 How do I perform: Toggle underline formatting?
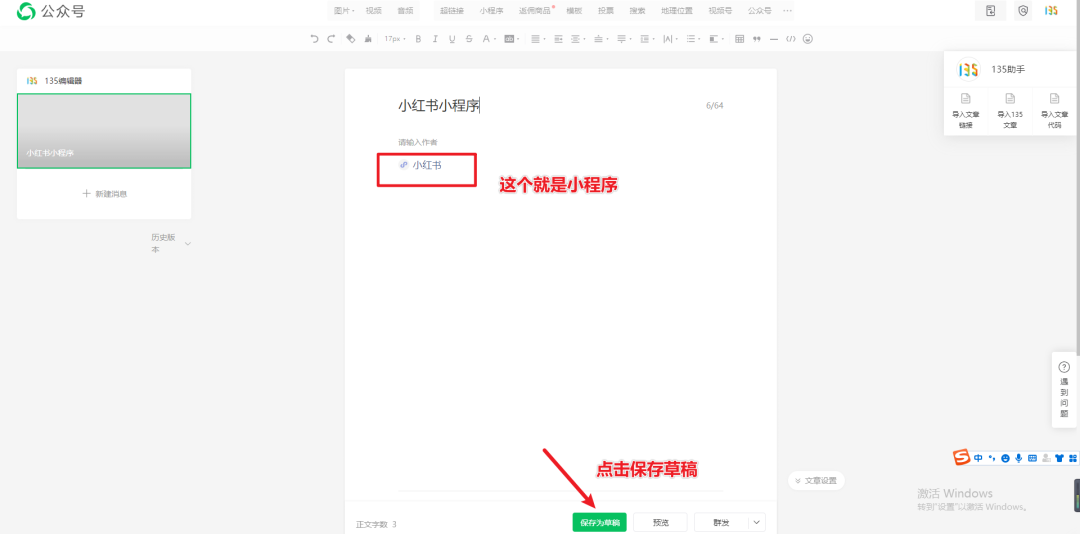coord(452,39)
